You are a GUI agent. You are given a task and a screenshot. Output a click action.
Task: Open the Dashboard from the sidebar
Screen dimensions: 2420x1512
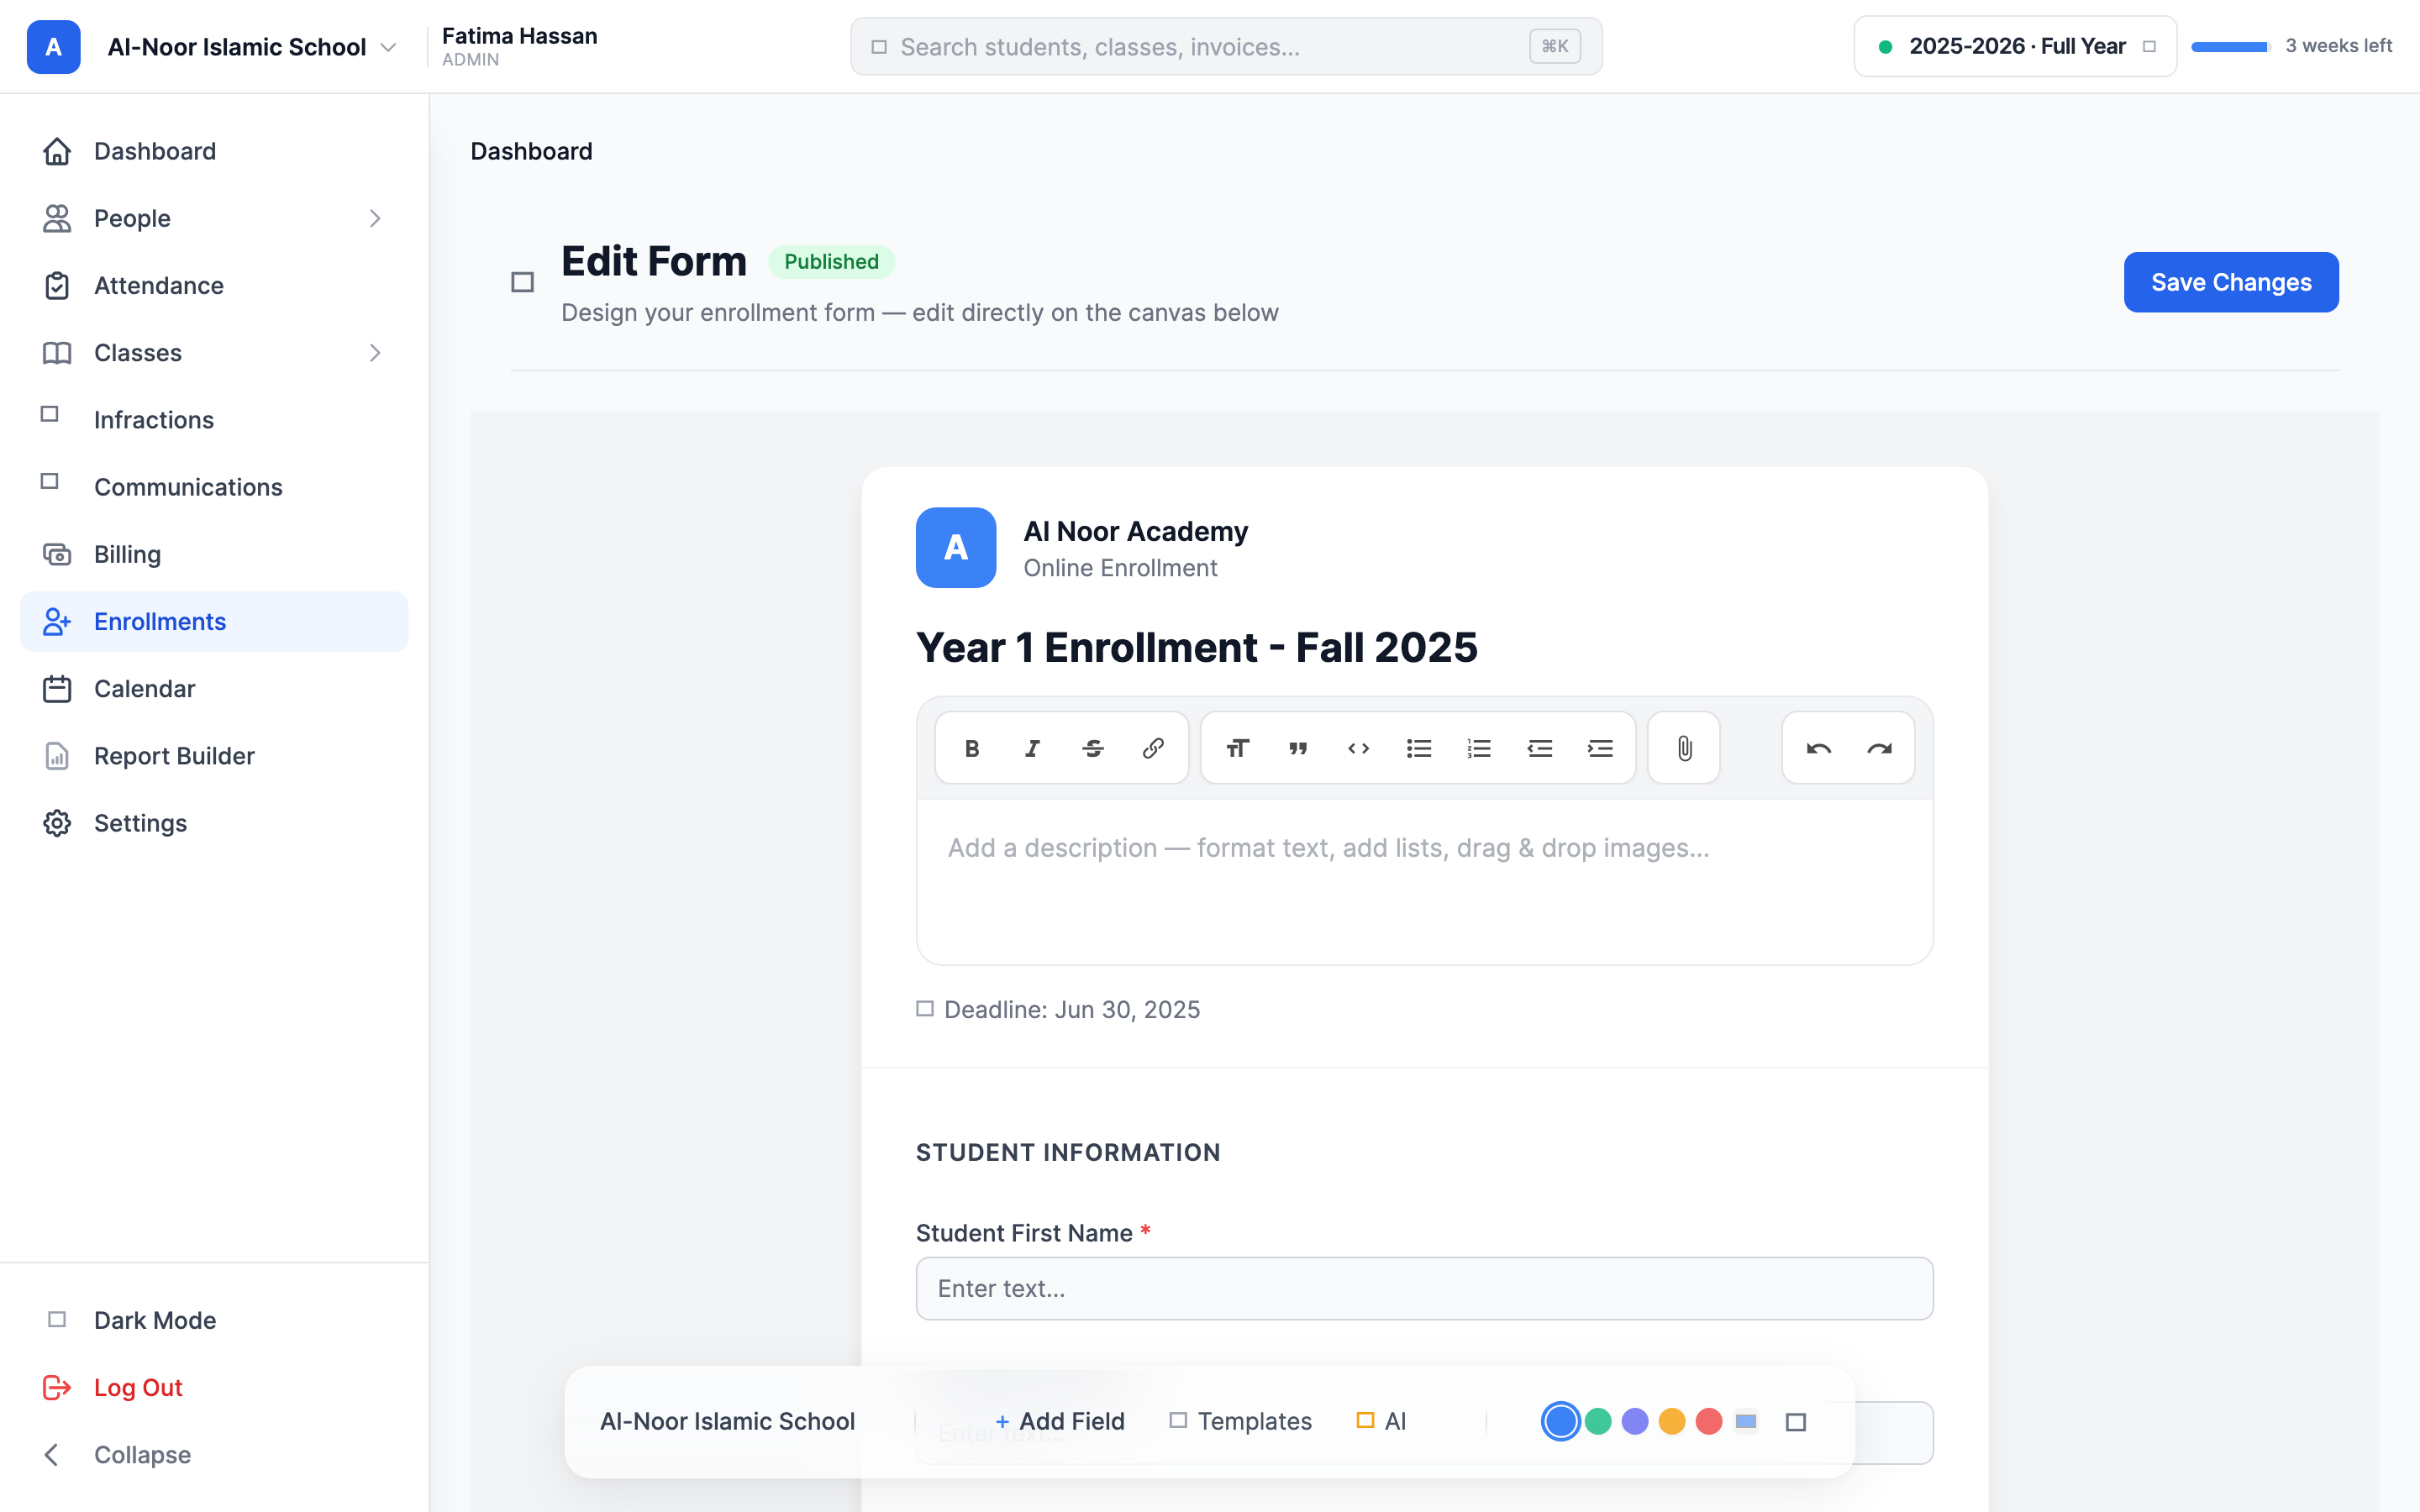214,151
